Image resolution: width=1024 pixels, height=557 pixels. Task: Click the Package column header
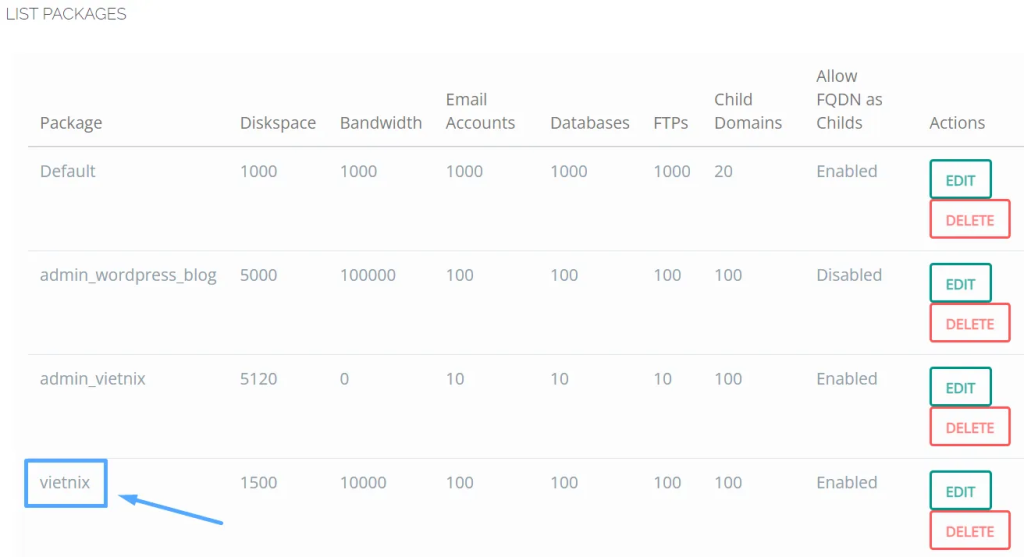point(71,123)
